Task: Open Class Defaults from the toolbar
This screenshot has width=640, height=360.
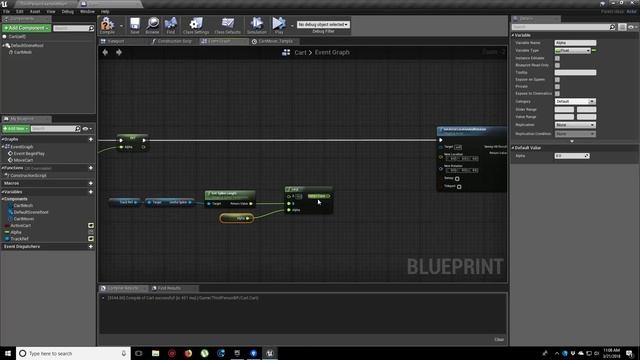Action: tap(227, 25)
